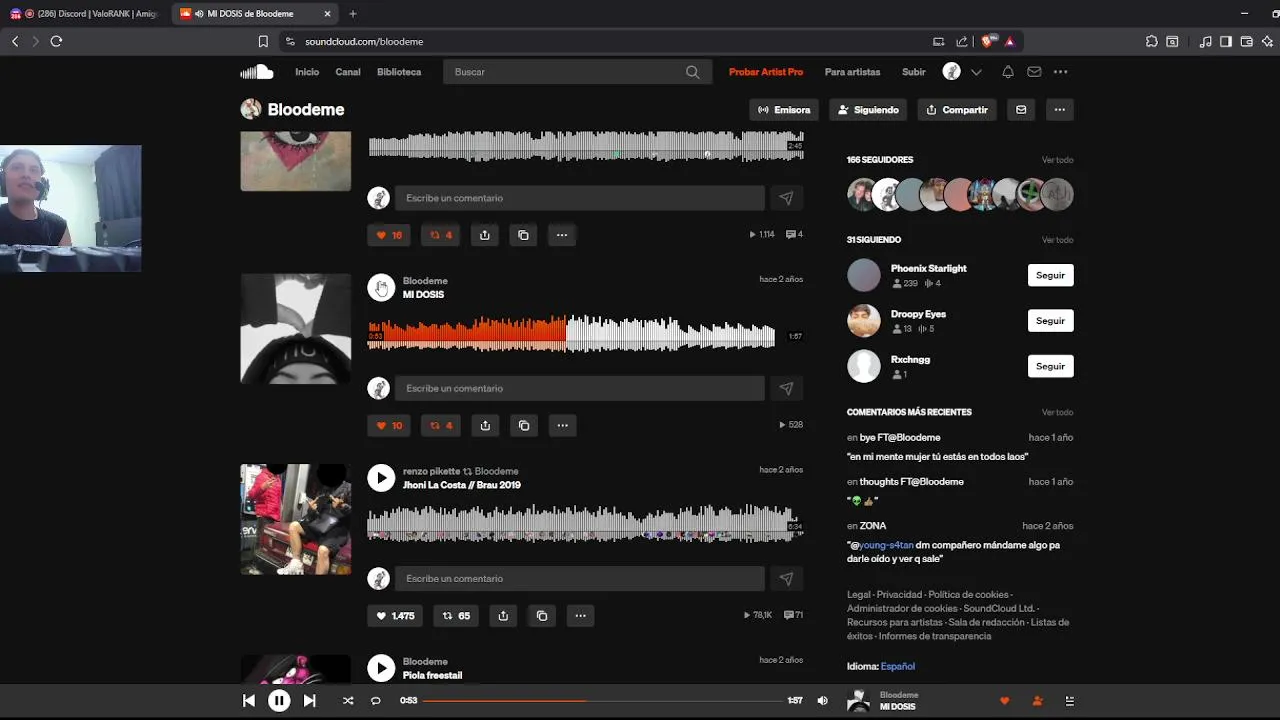
Task: Open the messages envelope icon in header
Action: point(1034,72)
